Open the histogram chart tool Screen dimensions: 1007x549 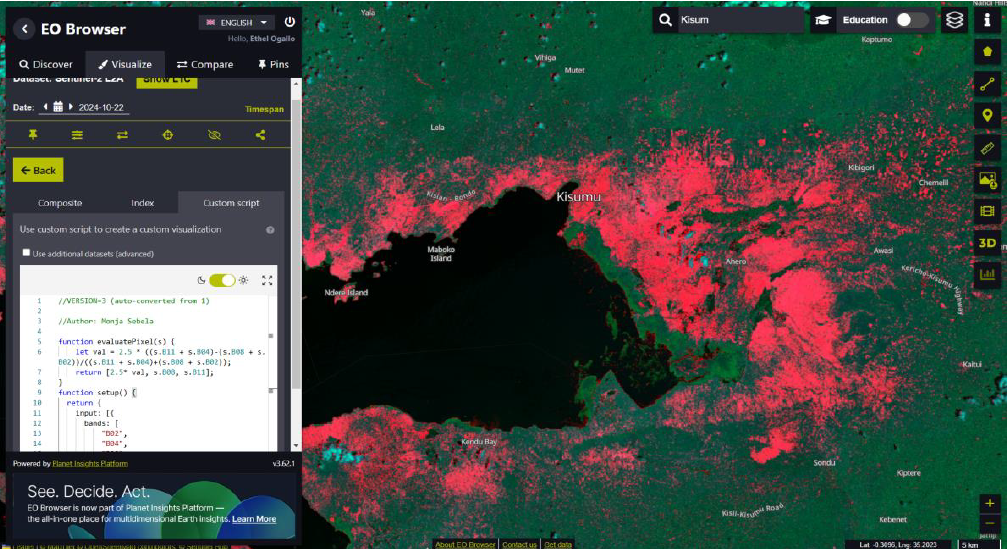coord(987,274)
